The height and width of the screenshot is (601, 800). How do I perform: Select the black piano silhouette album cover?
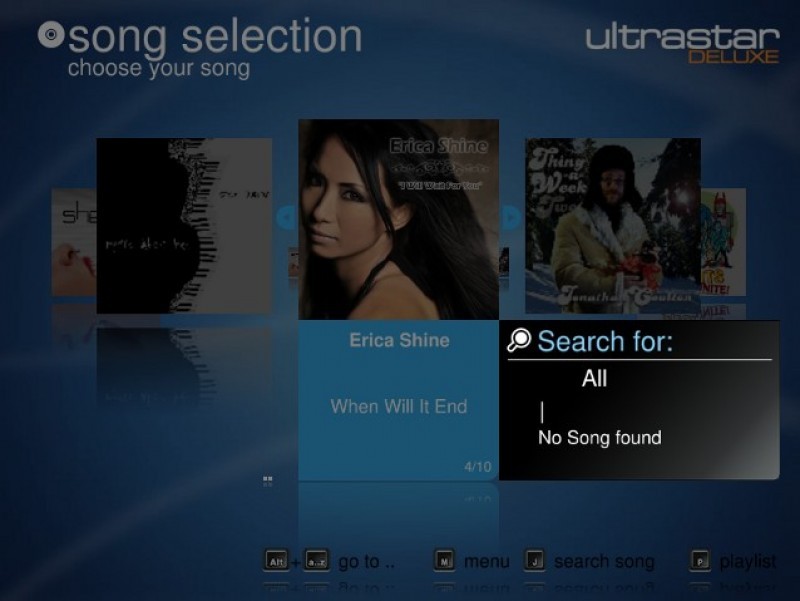[184, 226]
